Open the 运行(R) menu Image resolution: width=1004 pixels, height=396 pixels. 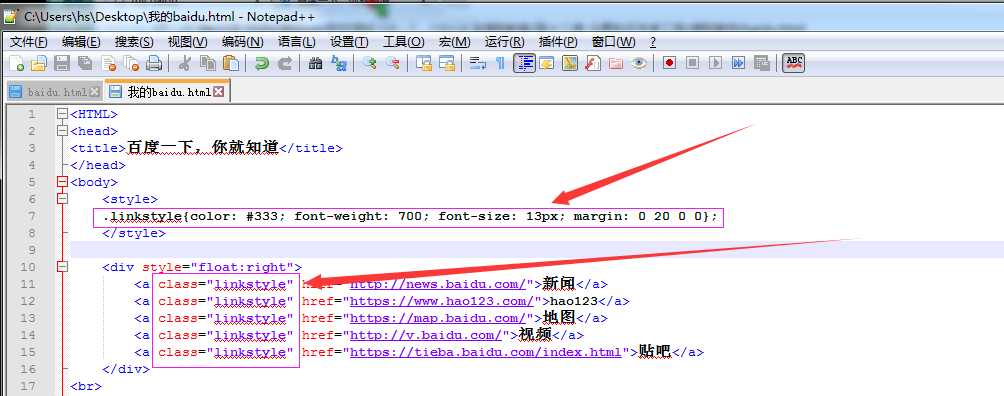point(505,42)
